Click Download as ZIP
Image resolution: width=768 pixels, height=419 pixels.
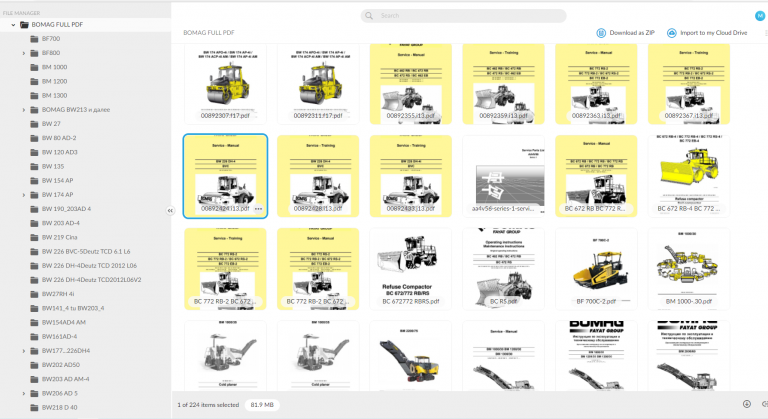coord(625,33)
